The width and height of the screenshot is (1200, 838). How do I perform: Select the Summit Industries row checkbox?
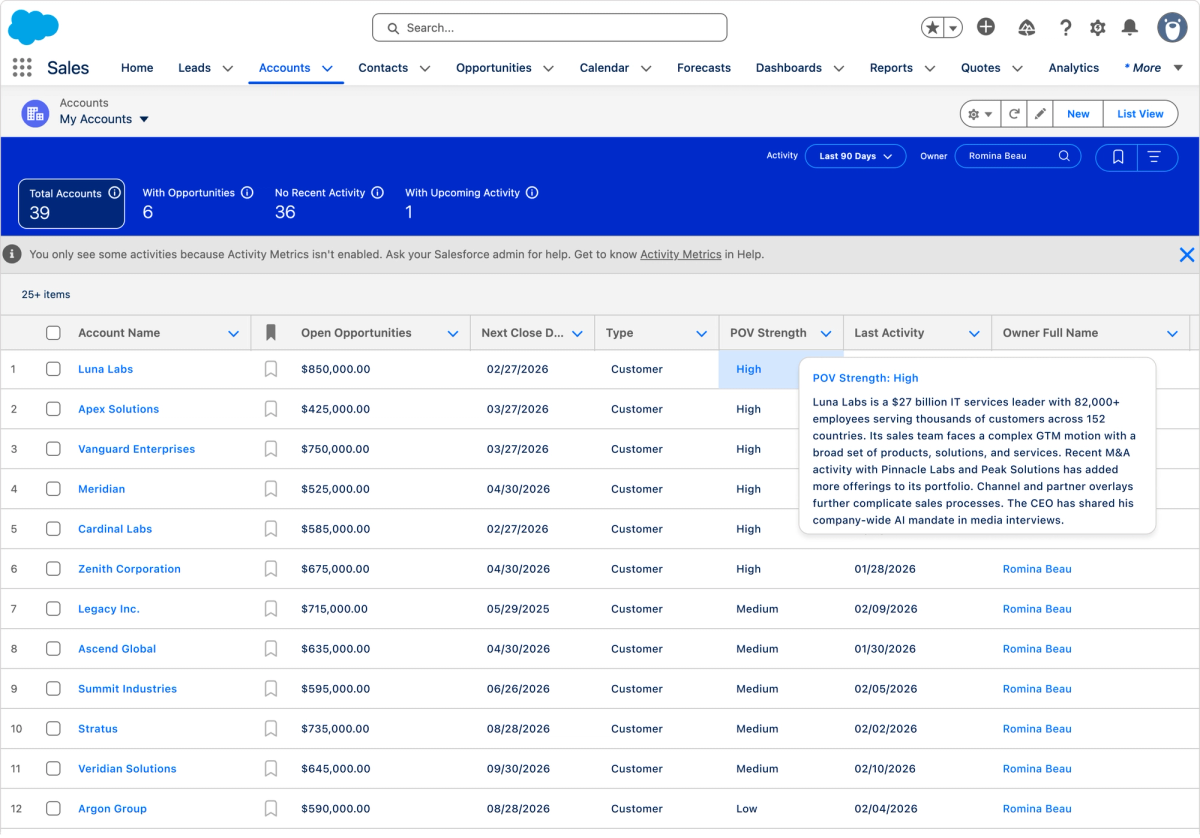click(53, 689)
